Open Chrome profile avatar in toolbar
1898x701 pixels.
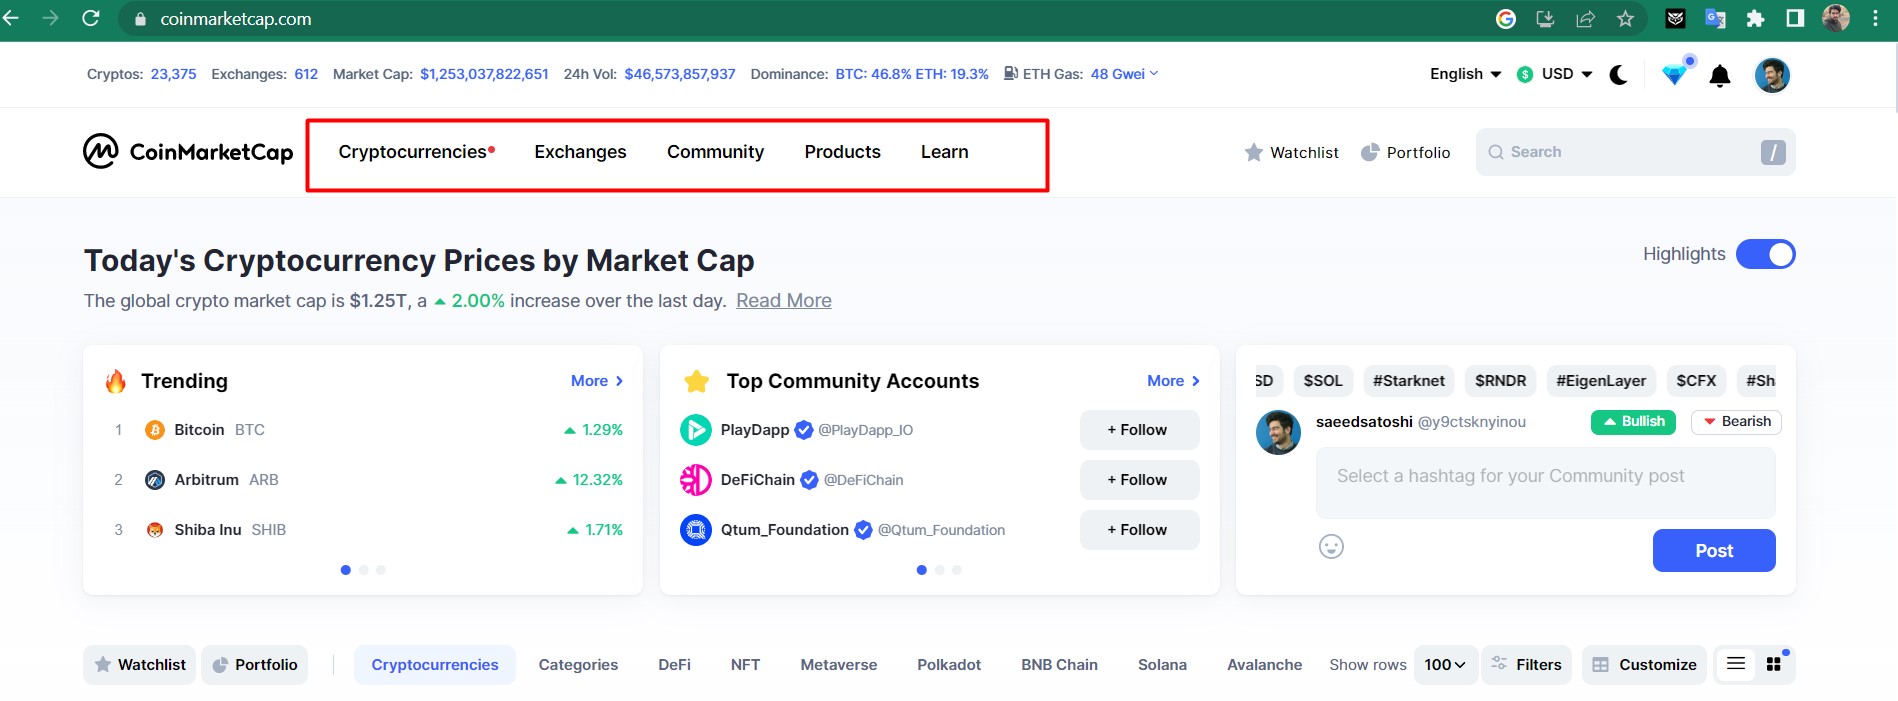pyautogui.click(x=1836, y=18)
